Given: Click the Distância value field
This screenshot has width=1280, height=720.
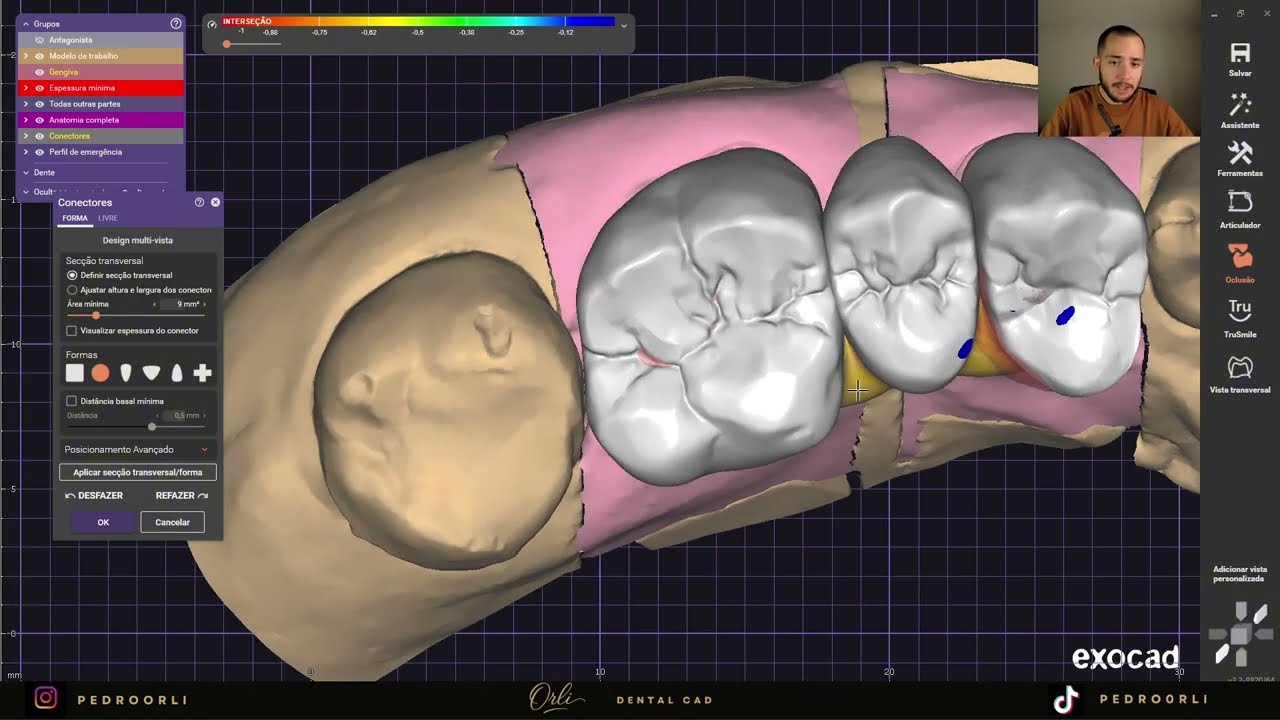Looking at the screenshot, I should click(180, 415).
